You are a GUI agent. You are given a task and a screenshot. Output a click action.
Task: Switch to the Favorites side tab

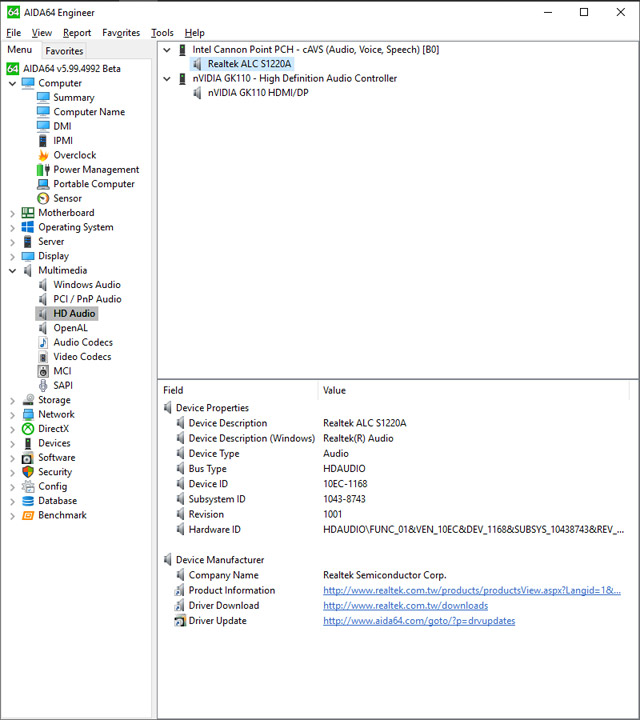tap(64, 51)
